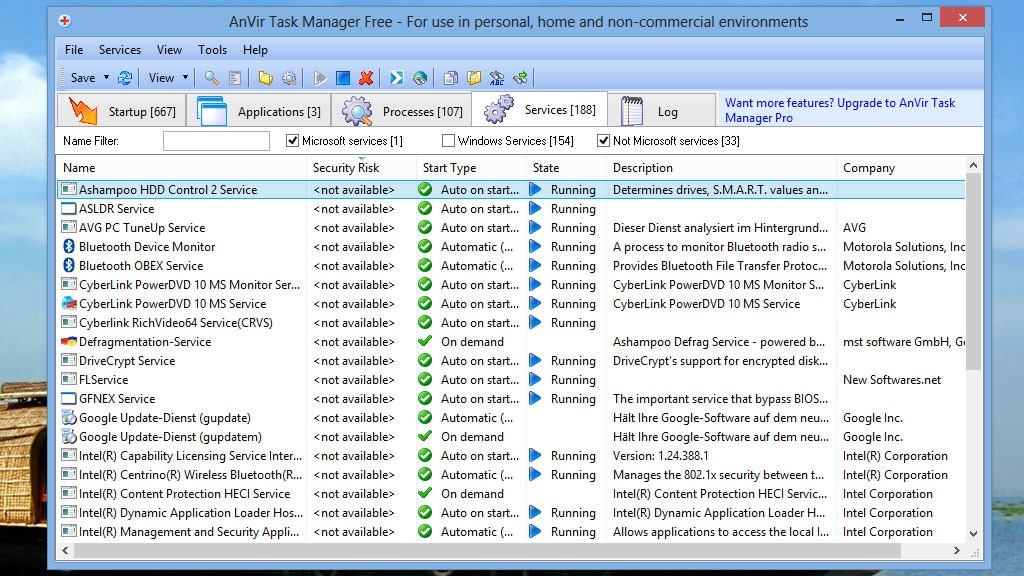Switch to the Startup [667] tab
Image resolution: width=1024 pixels, height=576 pixels.
tap(121, 111)
